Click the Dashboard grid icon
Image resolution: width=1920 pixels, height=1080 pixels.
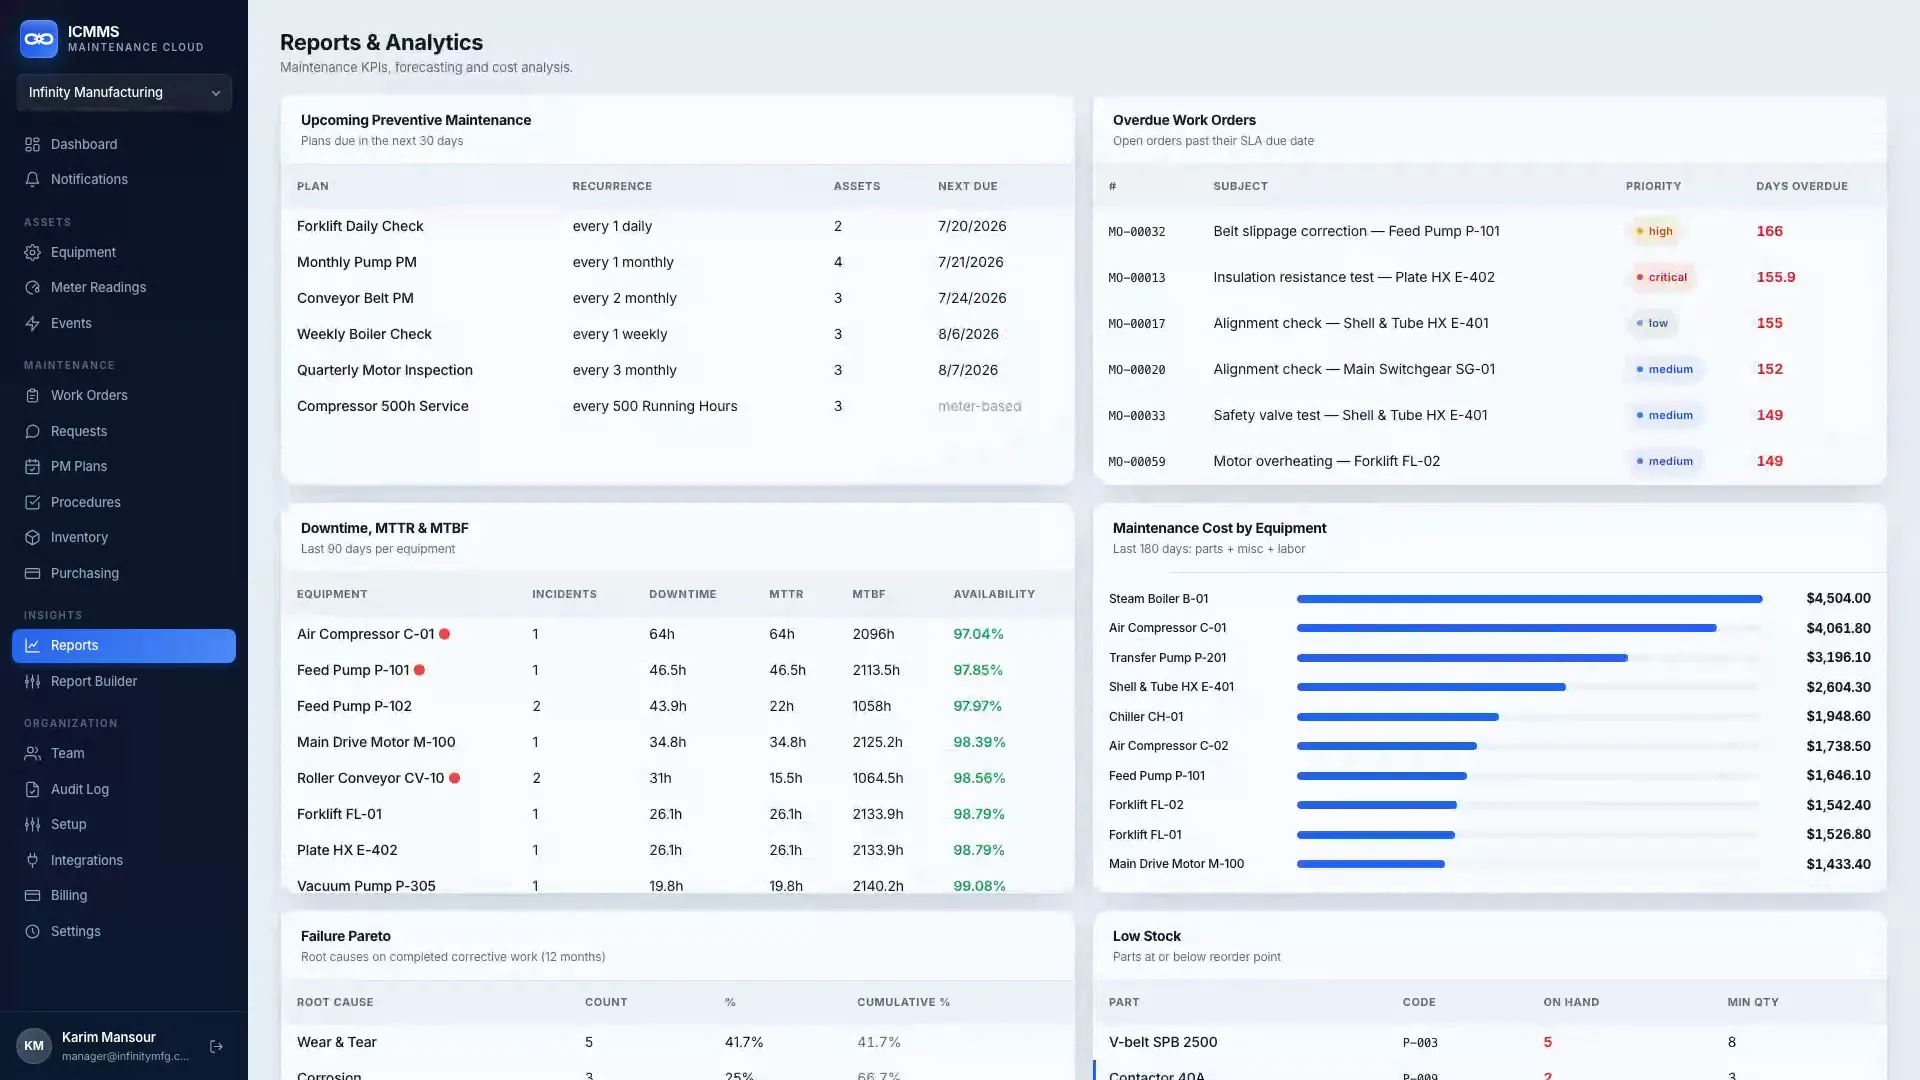tap(32, 144)
